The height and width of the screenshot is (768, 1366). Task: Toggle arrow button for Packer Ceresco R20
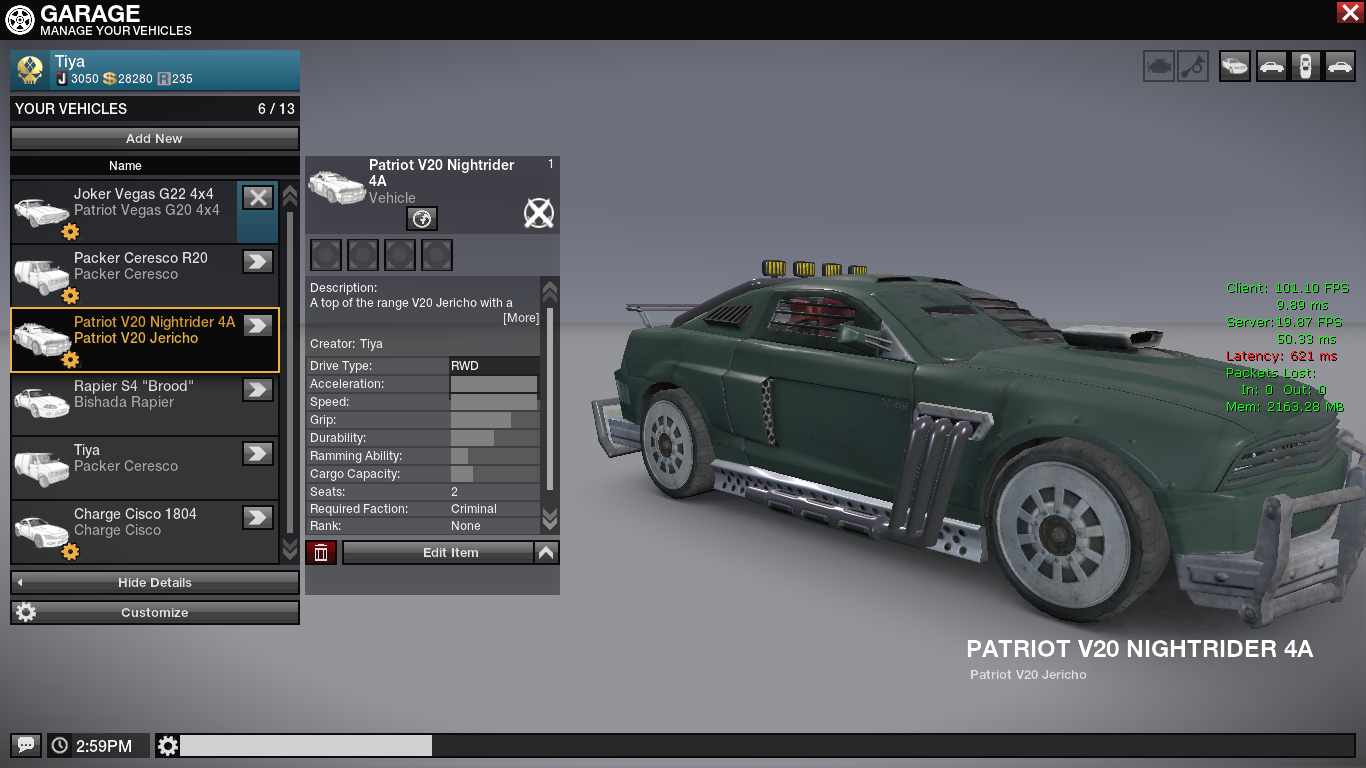[258, 261]
